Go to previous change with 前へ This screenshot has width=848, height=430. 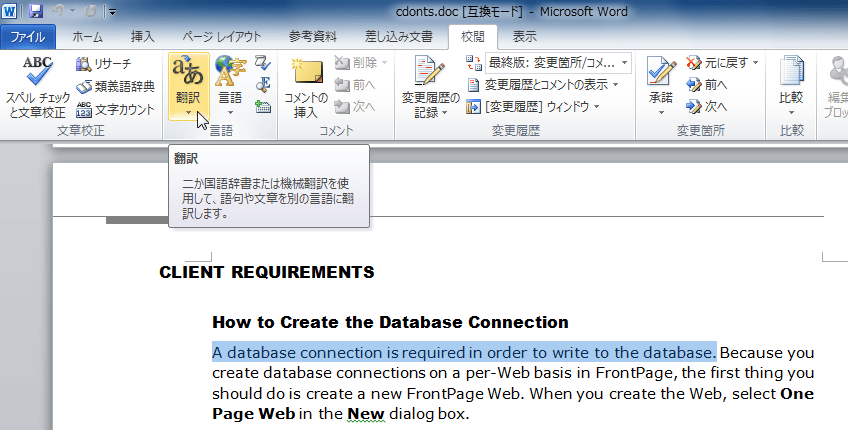coord(707,85)
